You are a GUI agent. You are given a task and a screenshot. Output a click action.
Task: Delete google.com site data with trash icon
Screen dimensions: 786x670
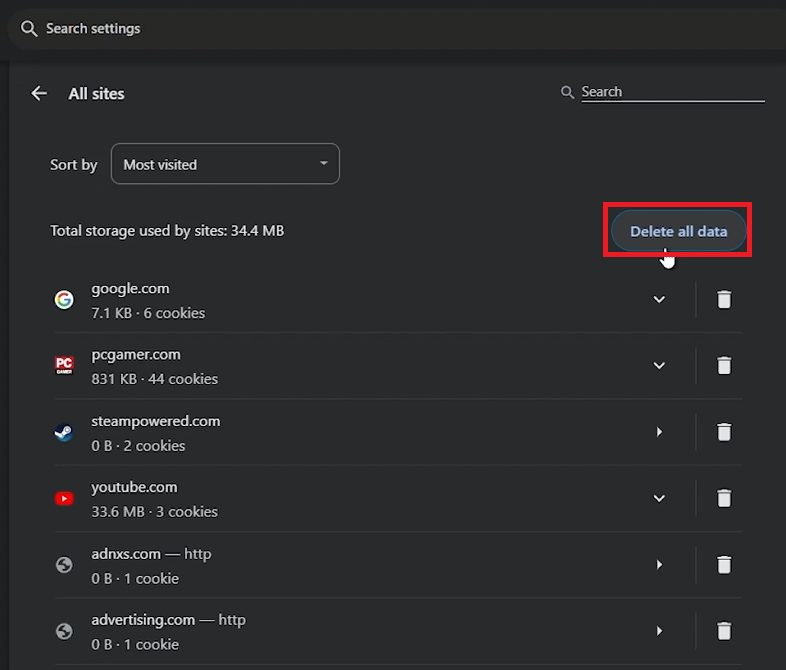(x=724, y=299)
